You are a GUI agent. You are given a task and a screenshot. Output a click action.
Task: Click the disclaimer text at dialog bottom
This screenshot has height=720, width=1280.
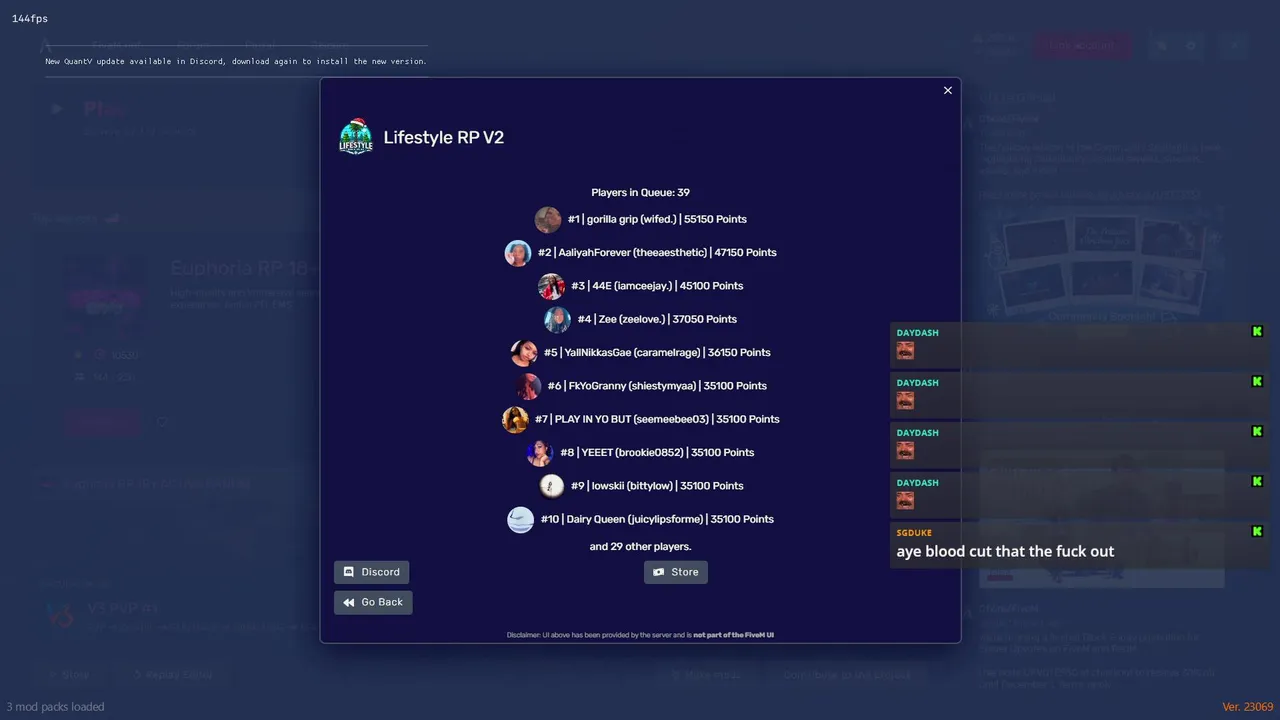[640, 635]
